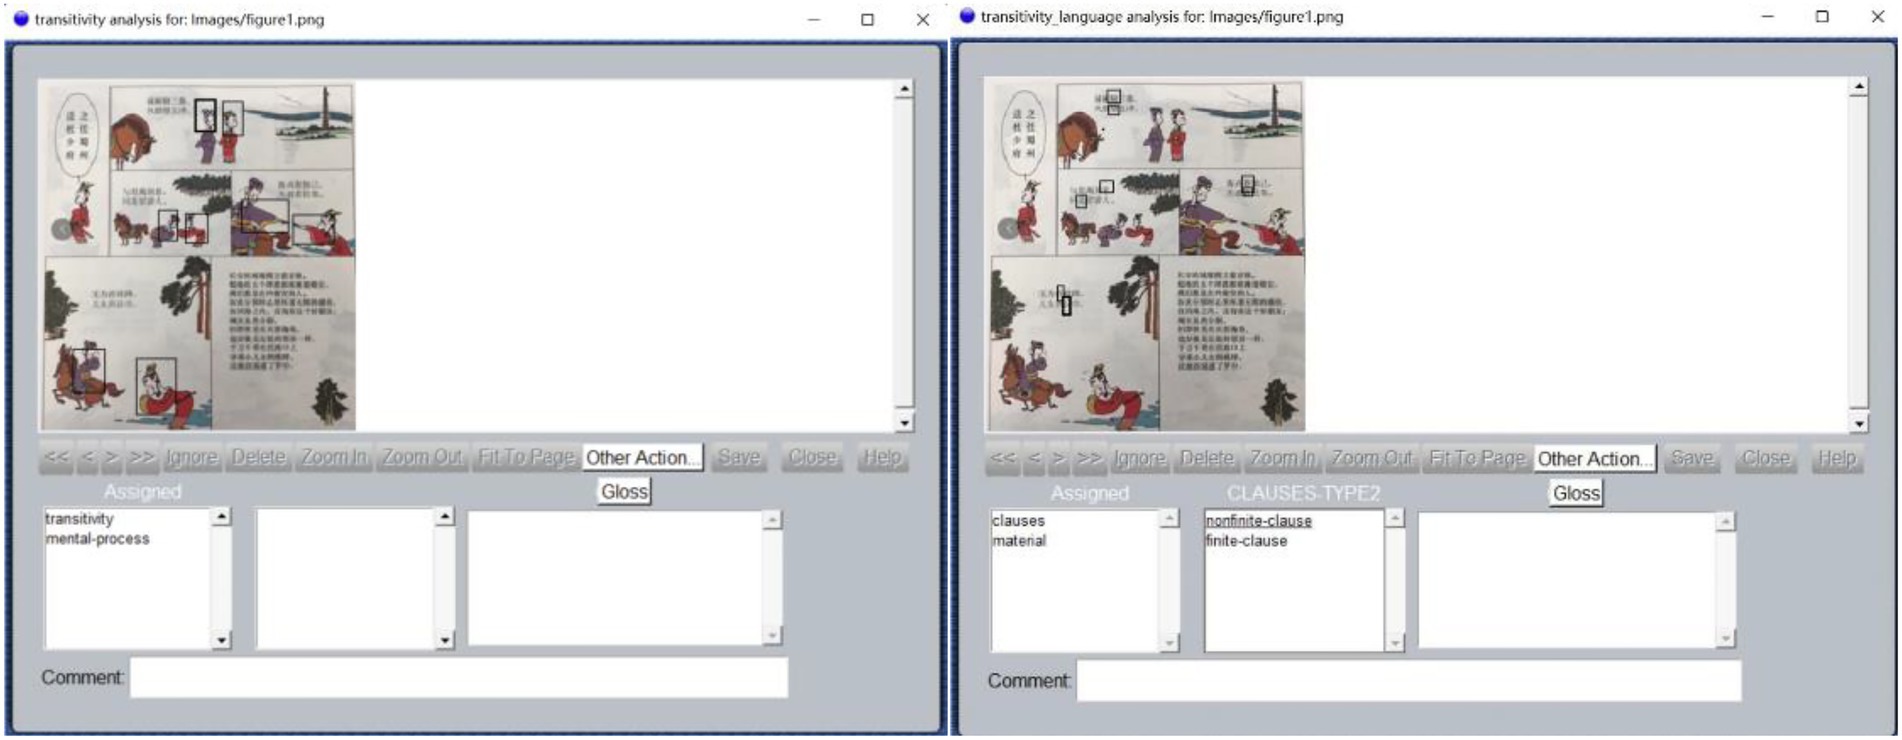Click Zoom Out in the transitivity_language window

(1372, 459)
